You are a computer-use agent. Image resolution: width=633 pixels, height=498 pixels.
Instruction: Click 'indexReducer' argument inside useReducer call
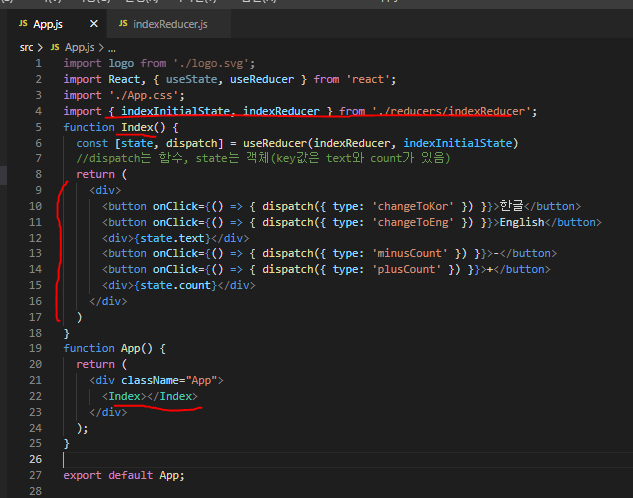pos(352,143)
